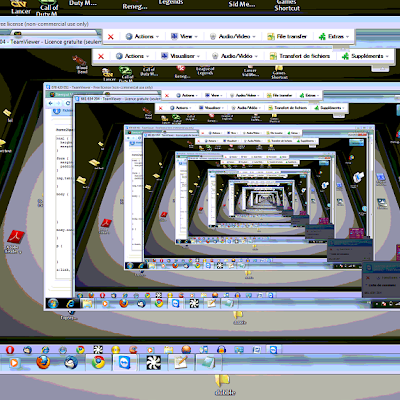
Task: Open the black-and-white fan icon in the bottom taskbar
Action: (x=153, y=362)
